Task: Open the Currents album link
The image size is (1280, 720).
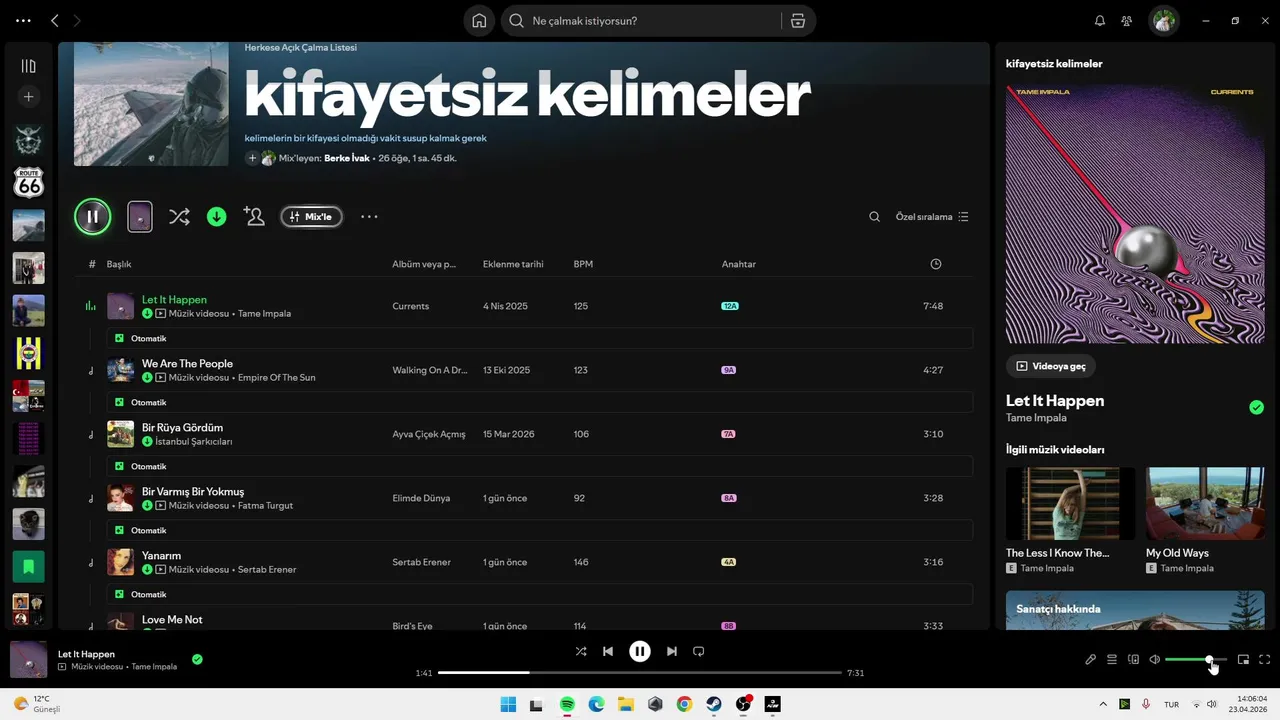Action: [410, 306]
